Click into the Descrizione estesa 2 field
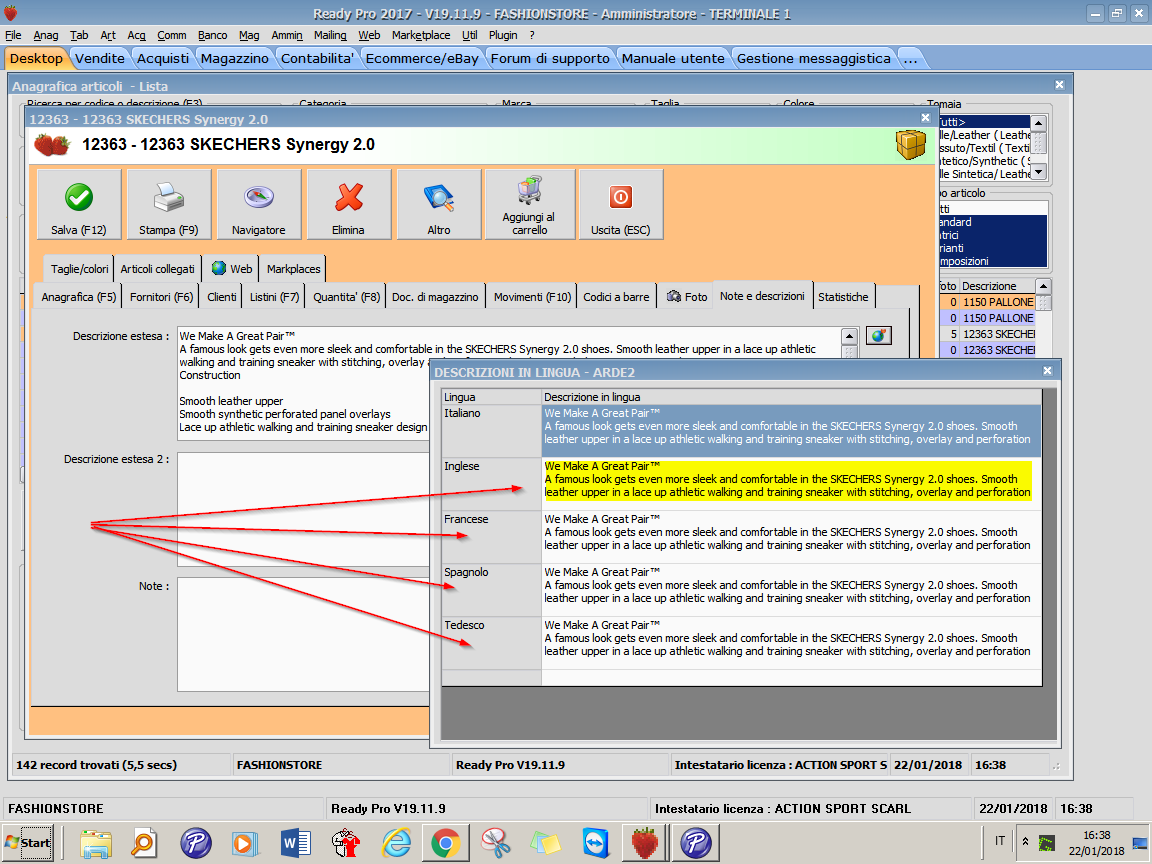The height and width of the screenshot is (864, 1152). tap(303, 509)
